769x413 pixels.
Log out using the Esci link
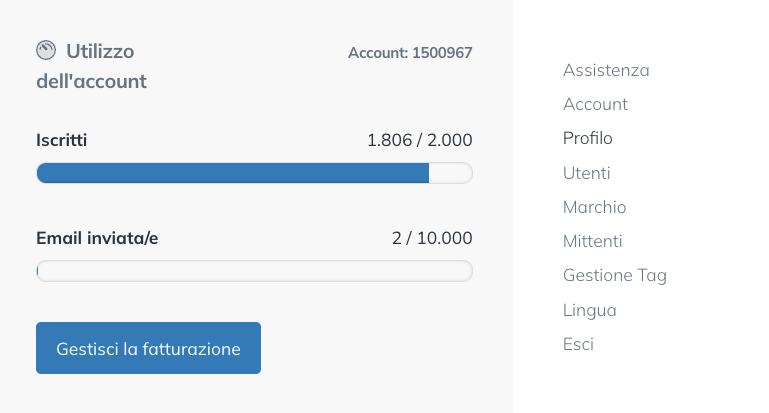(x=578, y=344)
